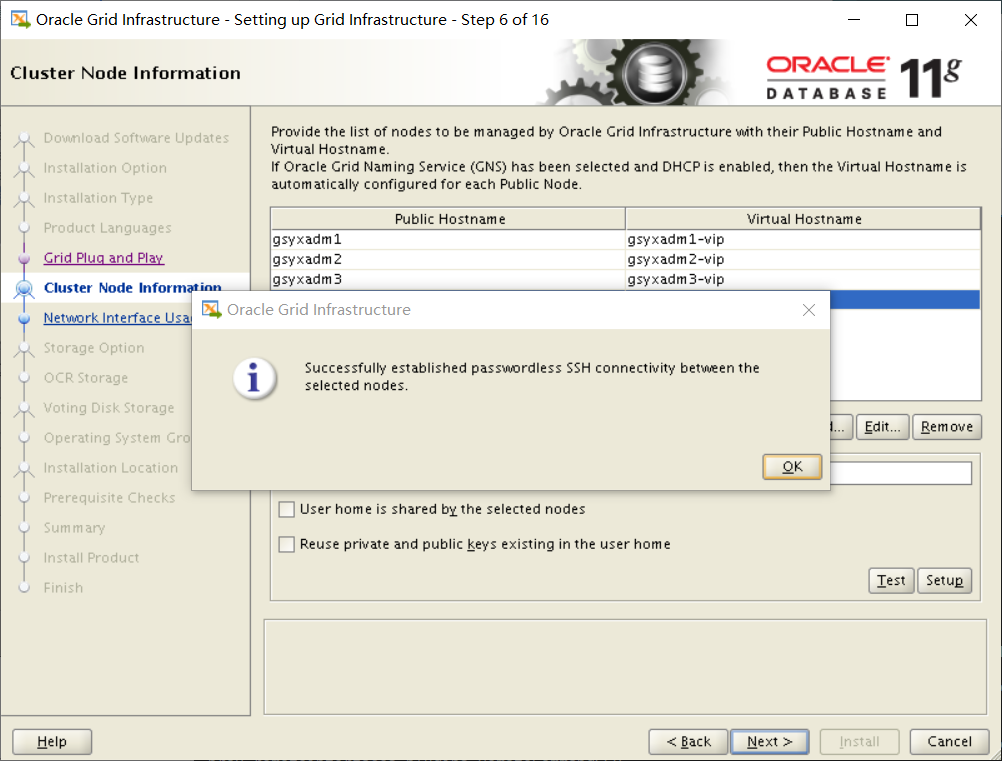The image size is (1002, 761).
Task: Tick User home is shared checkbox
Action: tap(287, 509)
